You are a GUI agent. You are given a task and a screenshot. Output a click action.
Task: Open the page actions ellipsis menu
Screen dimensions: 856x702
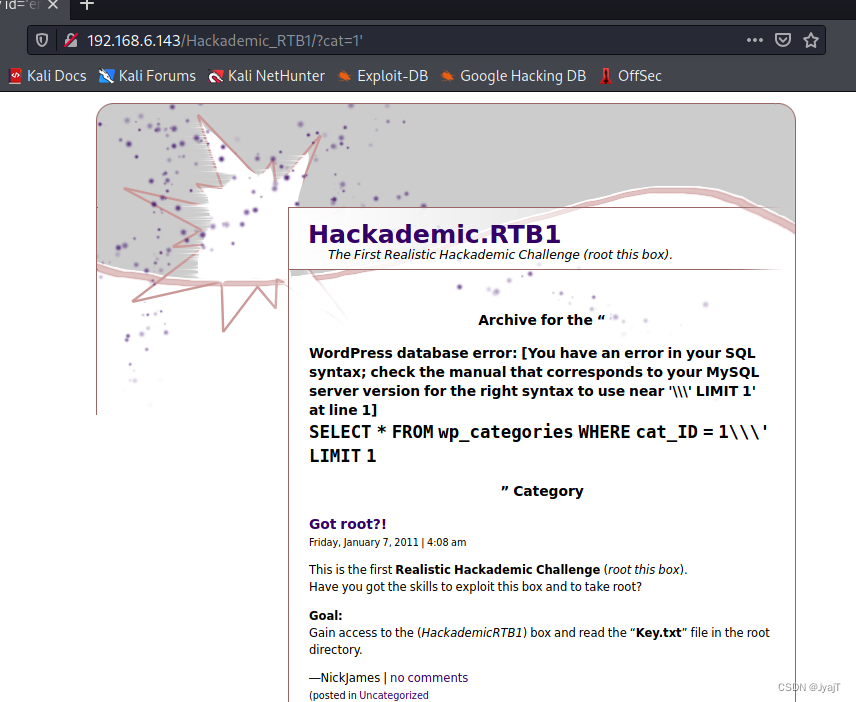pos(754,40)
